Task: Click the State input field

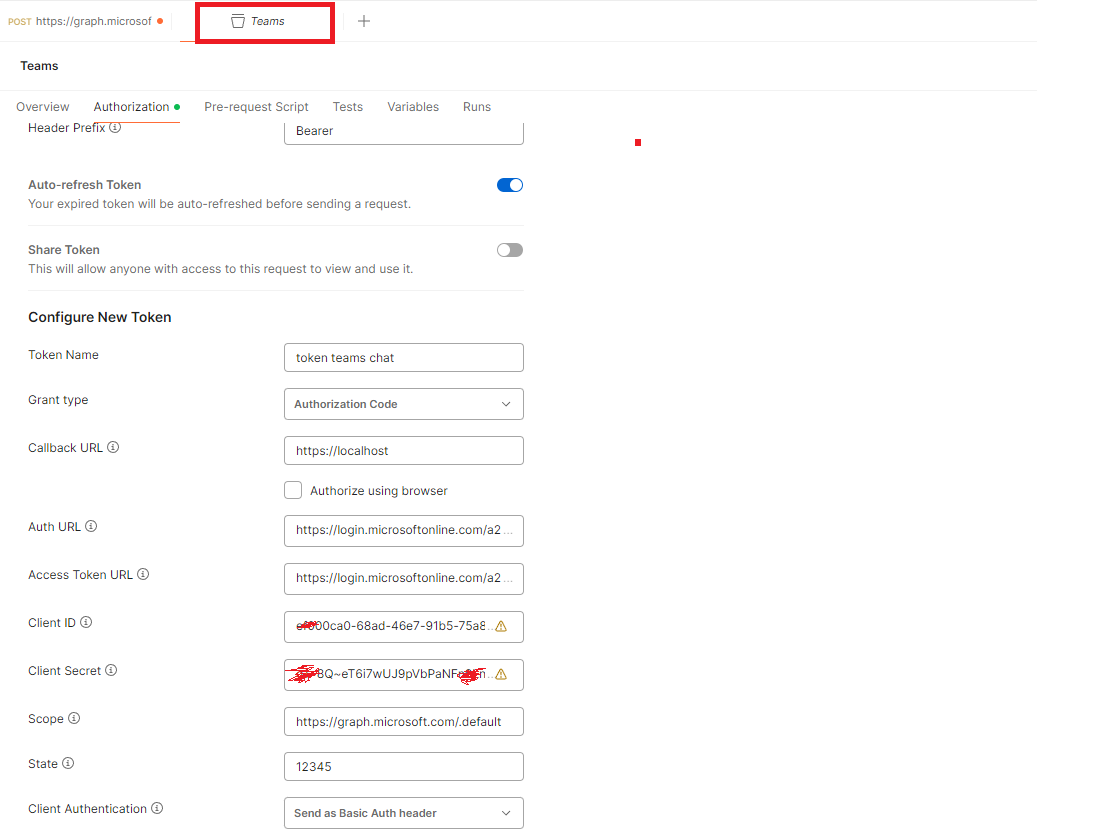Action: (x=403, y=766)
